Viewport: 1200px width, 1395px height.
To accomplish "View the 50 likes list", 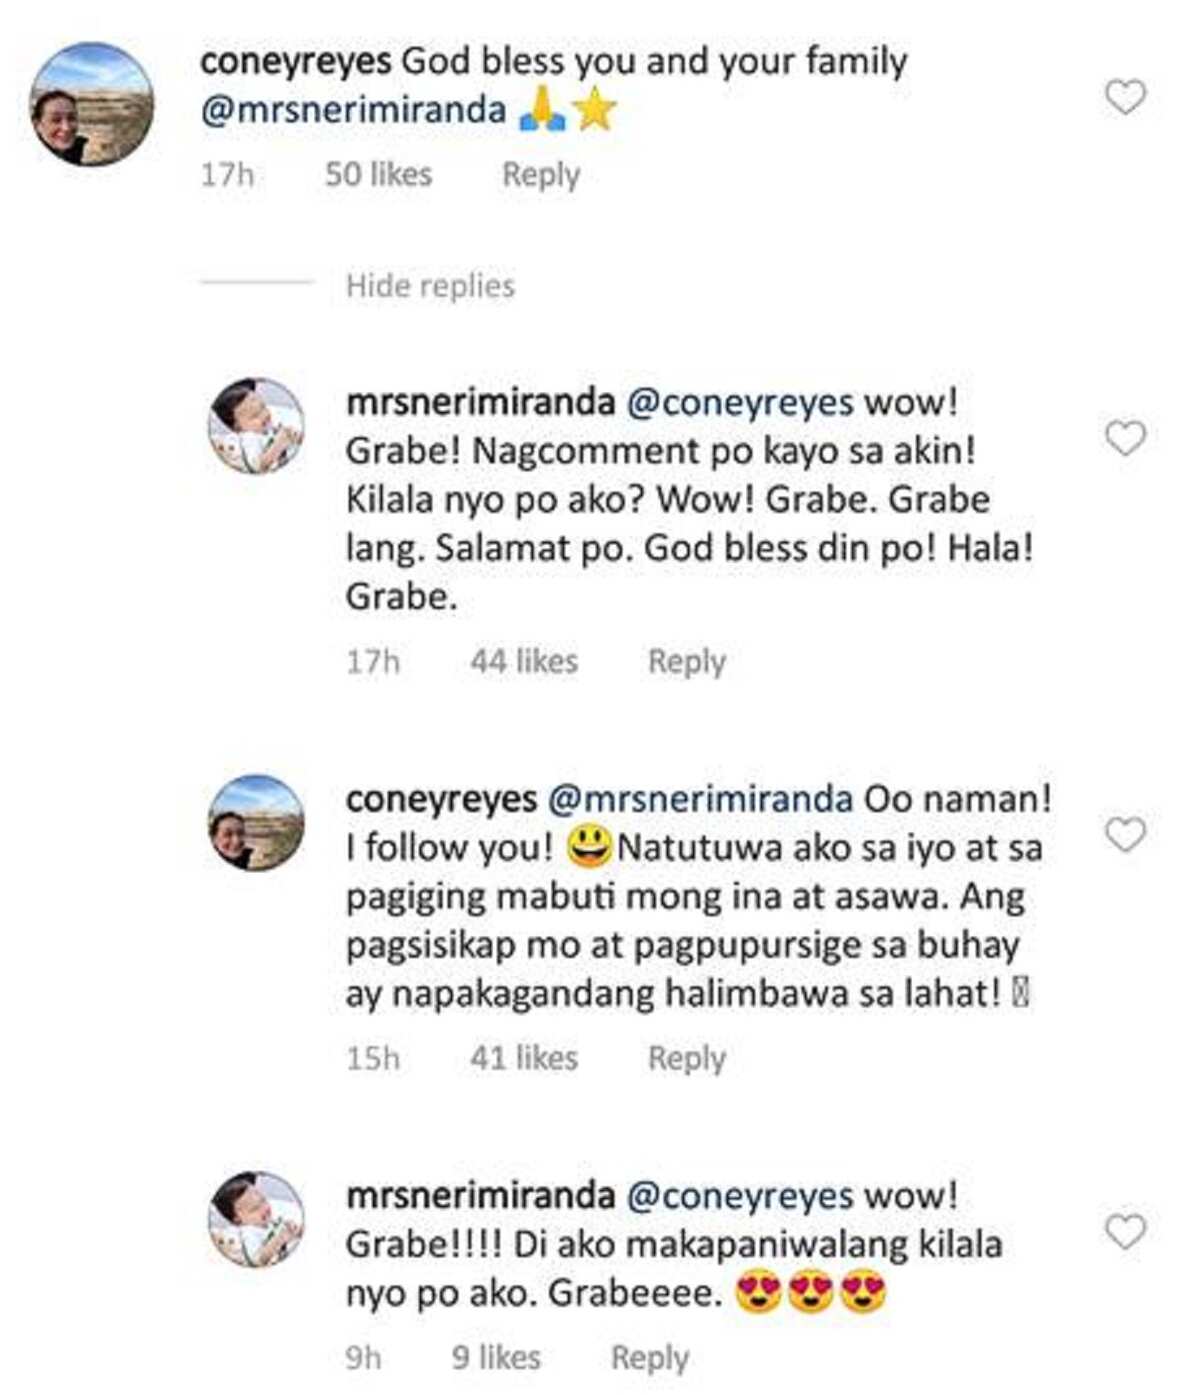I will [378, 175].
